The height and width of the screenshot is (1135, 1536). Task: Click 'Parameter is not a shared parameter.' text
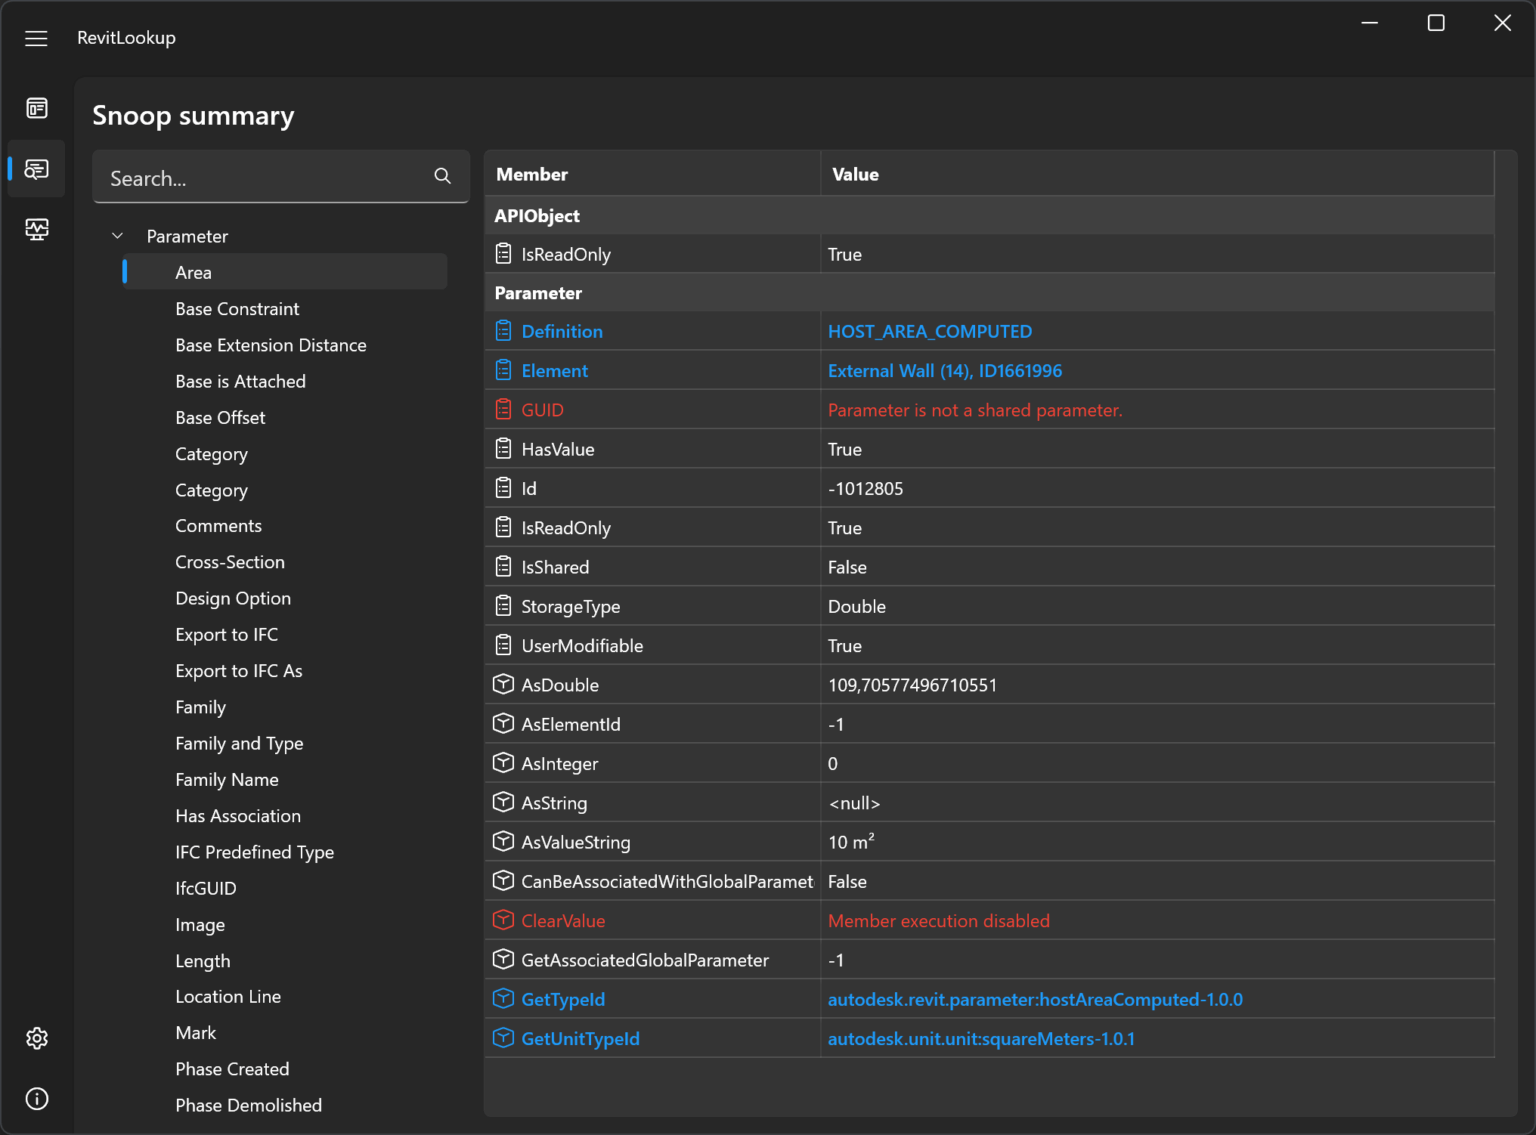coord(975,410)
